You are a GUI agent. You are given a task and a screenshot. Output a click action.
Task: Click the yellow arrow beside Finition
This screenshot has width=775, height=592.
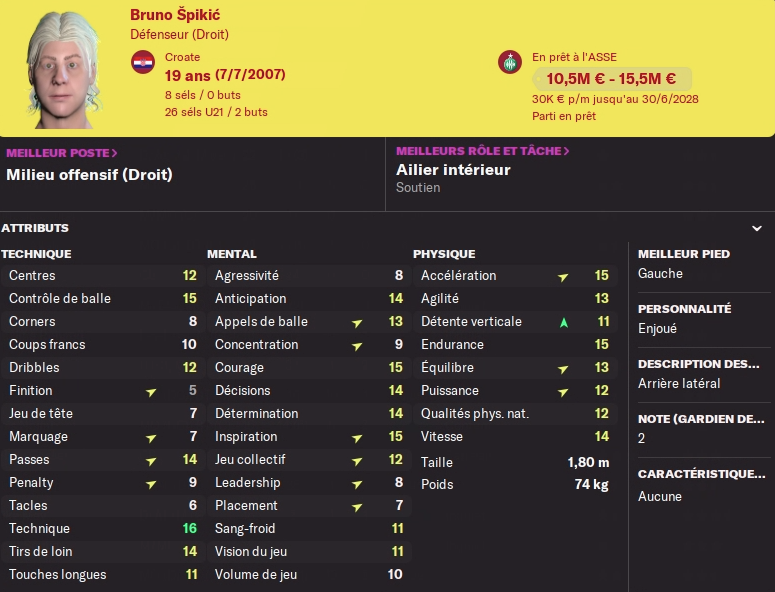click(x=151, y=391)
